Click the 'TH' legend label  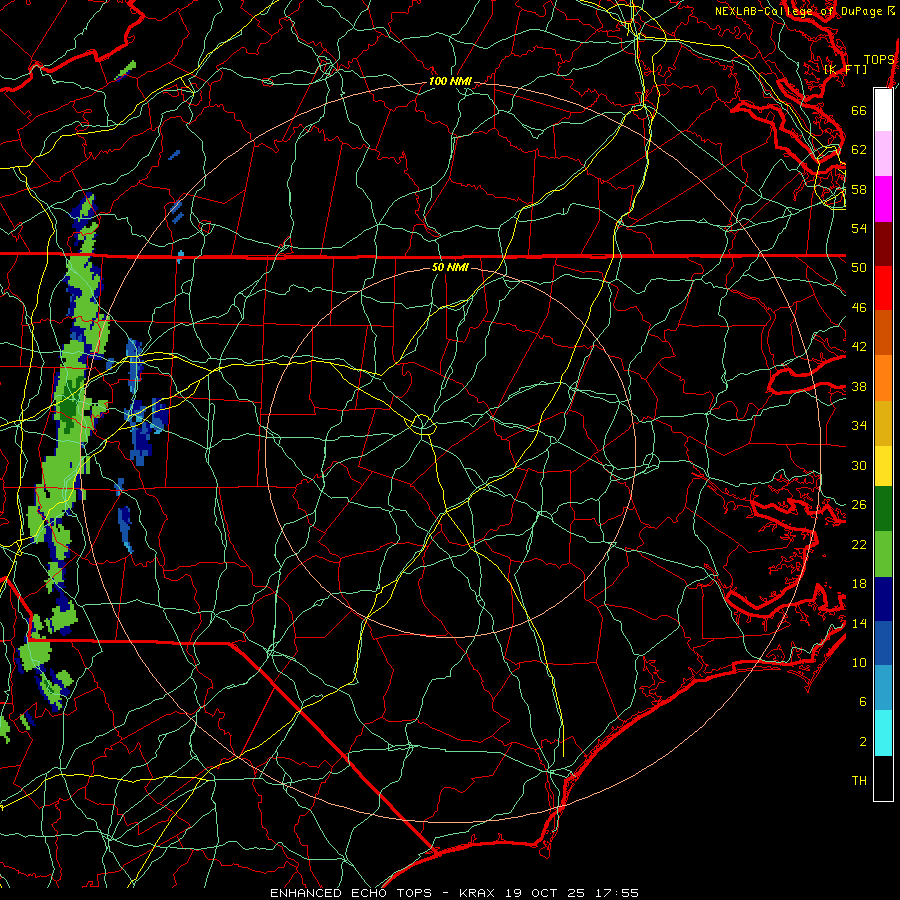coord(859,781)
